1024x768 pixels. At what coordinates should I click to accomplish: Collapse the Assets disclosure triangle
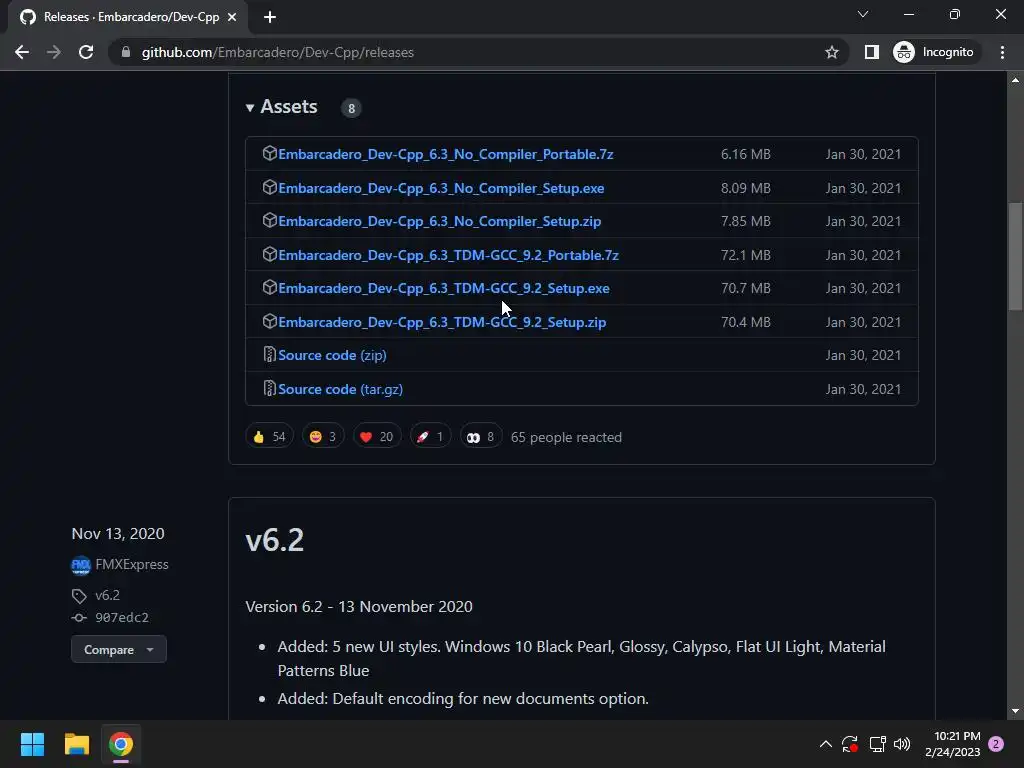click(249, 108)
